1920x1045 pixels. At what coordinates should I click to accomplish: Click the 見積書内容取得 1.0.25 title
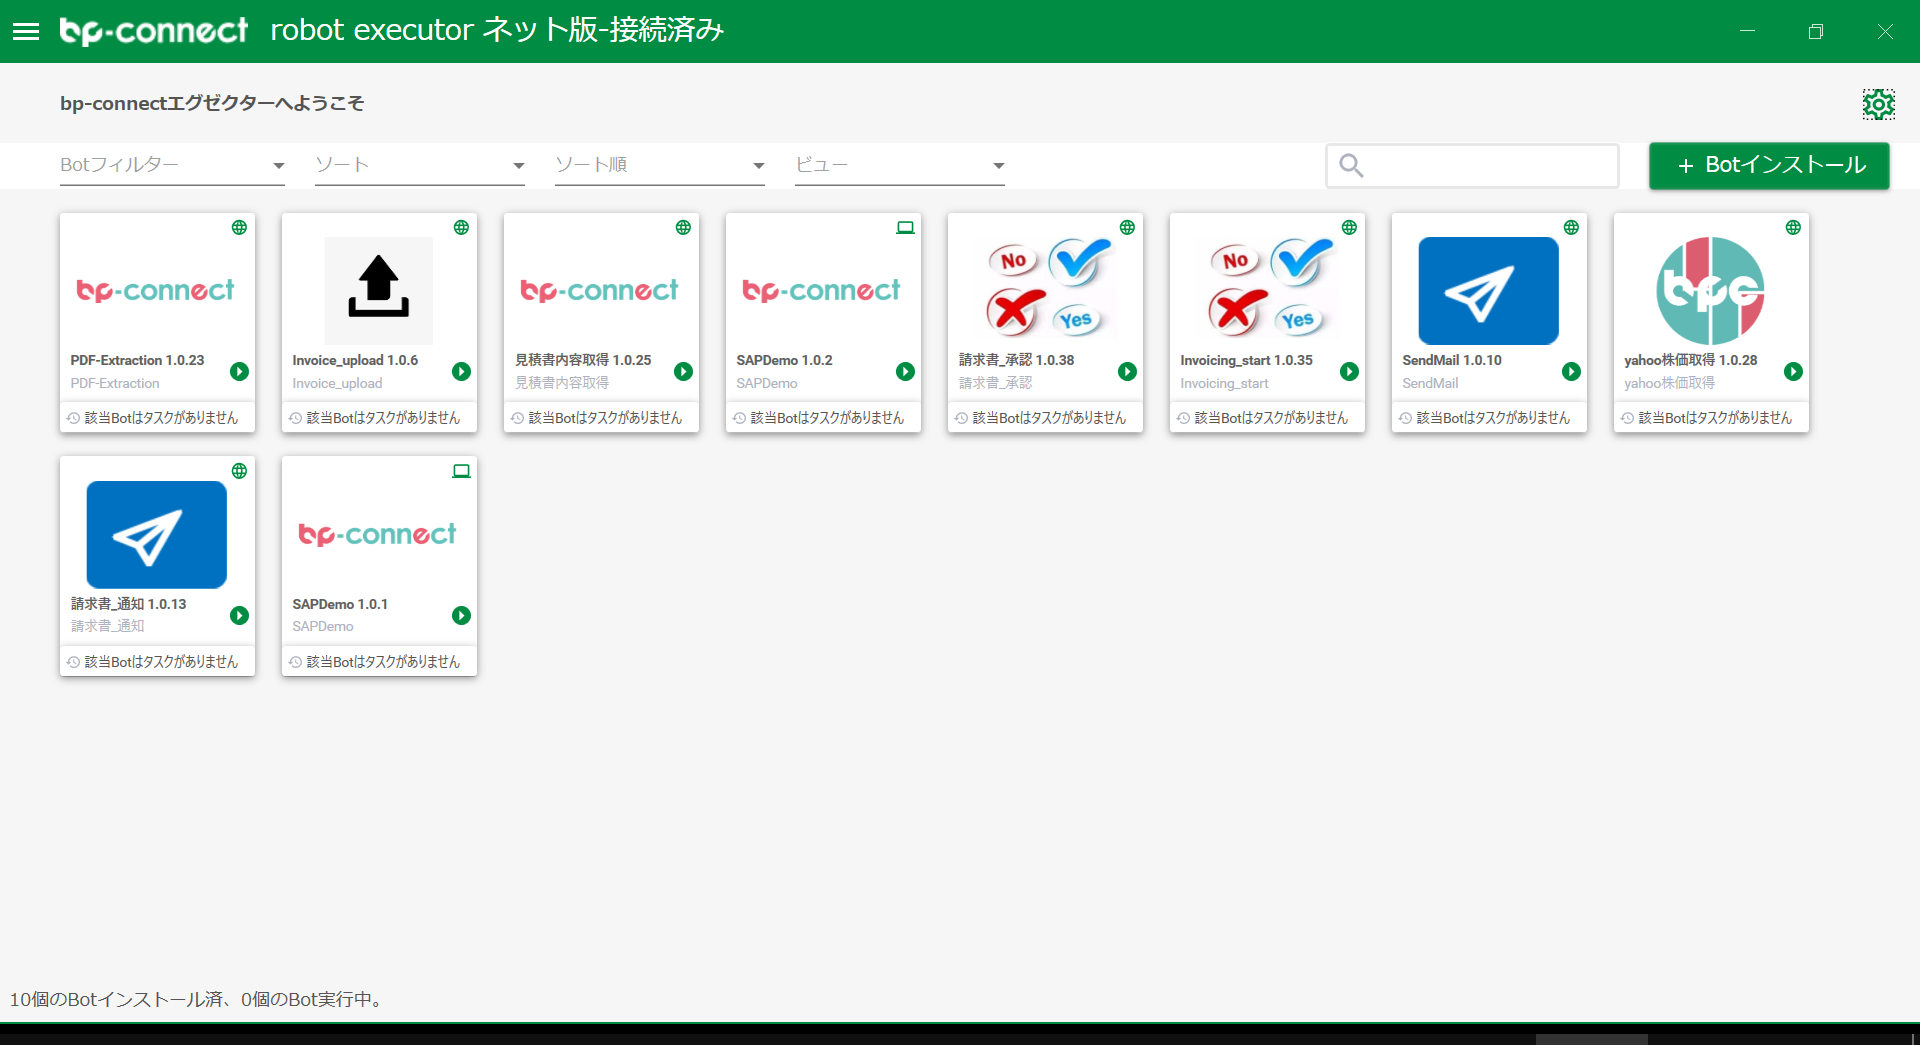pyautogui.click(x=583, y=360)
